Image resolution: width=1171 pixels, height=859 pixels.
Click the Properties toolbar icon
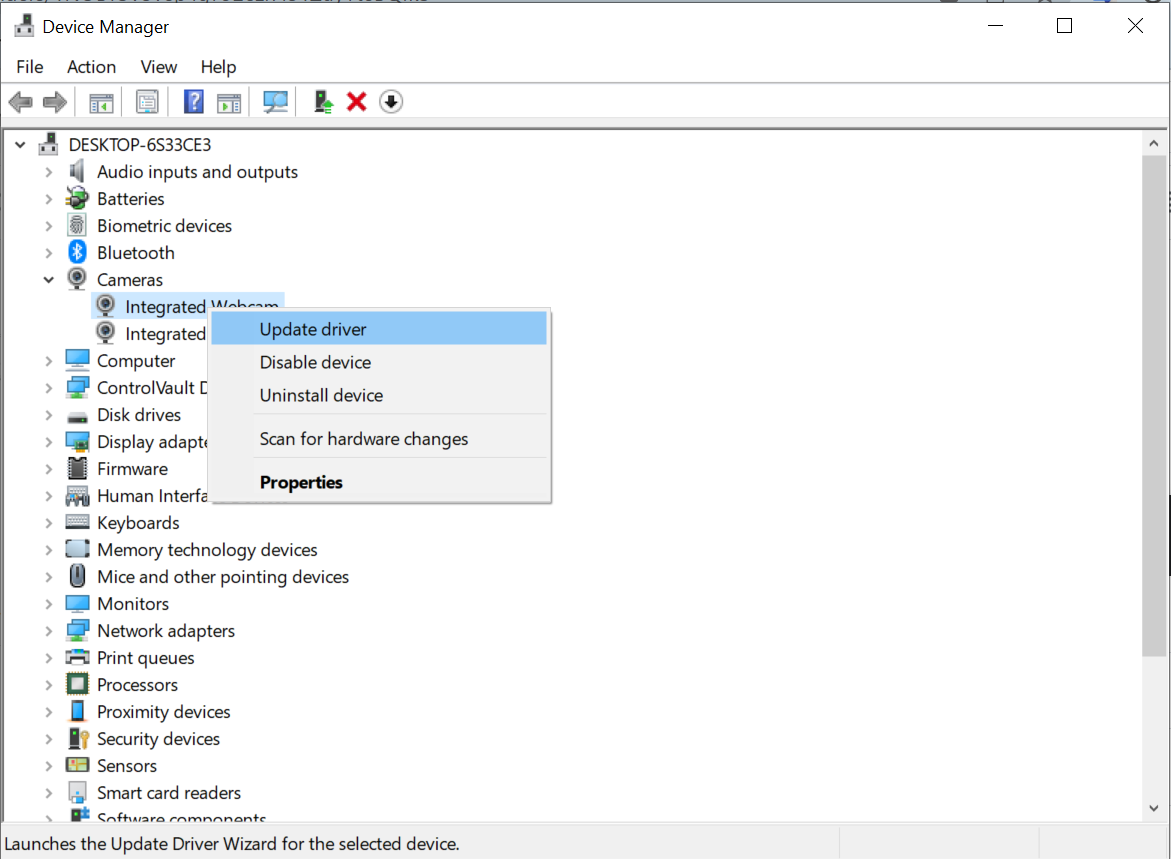(147, 102)
